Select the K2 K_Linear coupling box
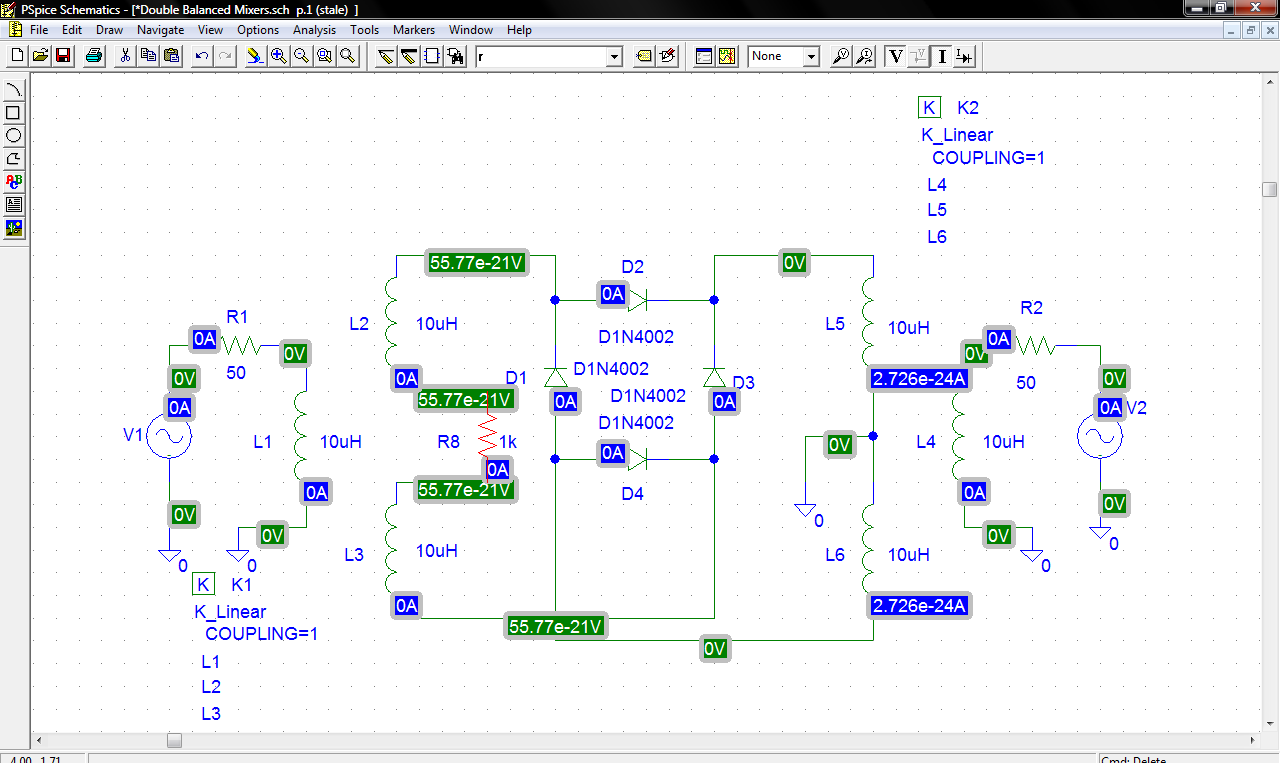 tap(930, 108)
